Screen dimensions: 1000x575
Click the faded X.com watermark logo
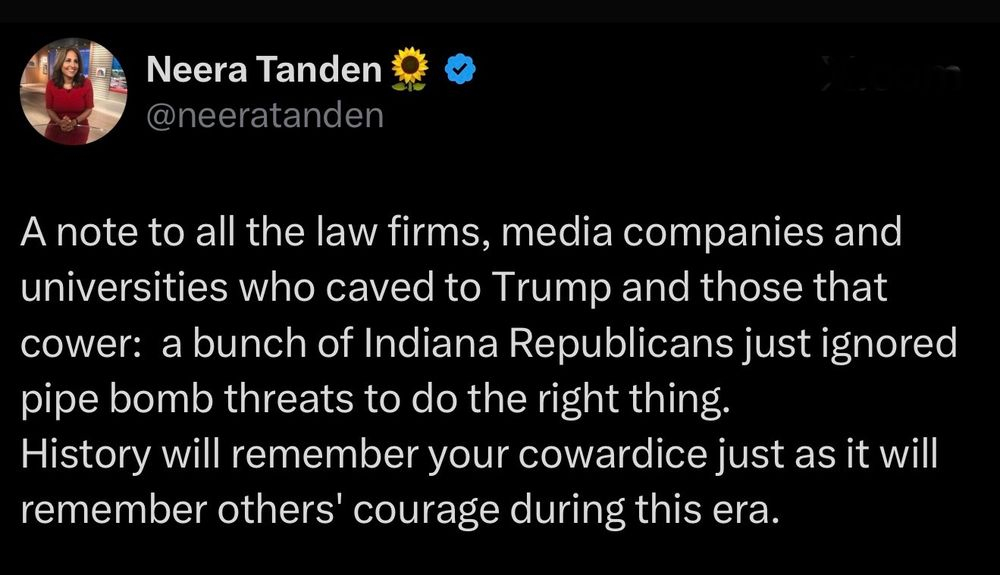click(888, 77)
